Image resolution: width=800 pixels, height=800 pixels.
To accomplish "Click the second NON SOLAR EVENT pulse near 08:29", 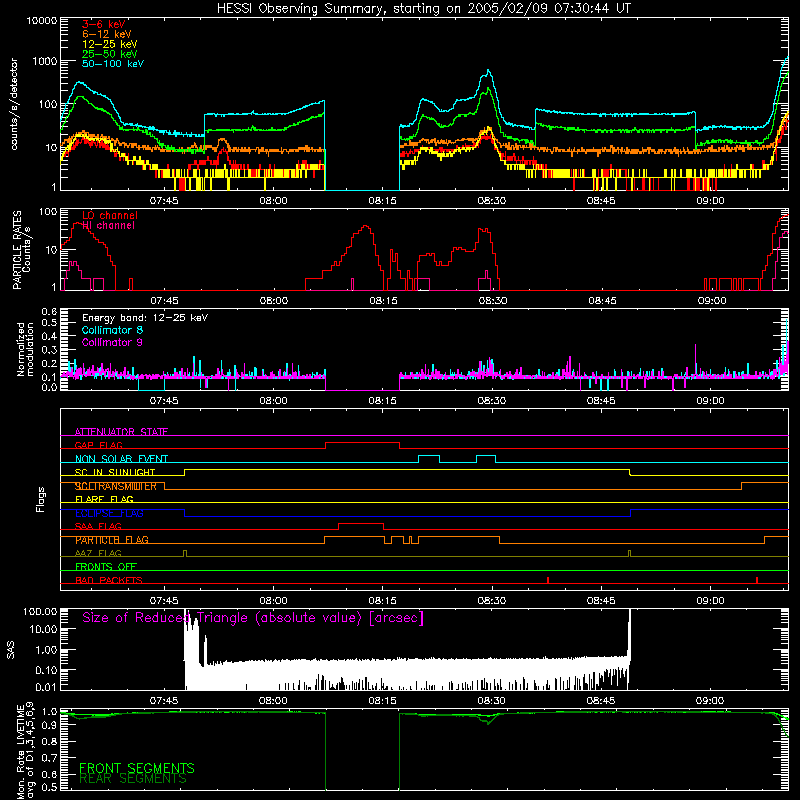I will 486,456.
